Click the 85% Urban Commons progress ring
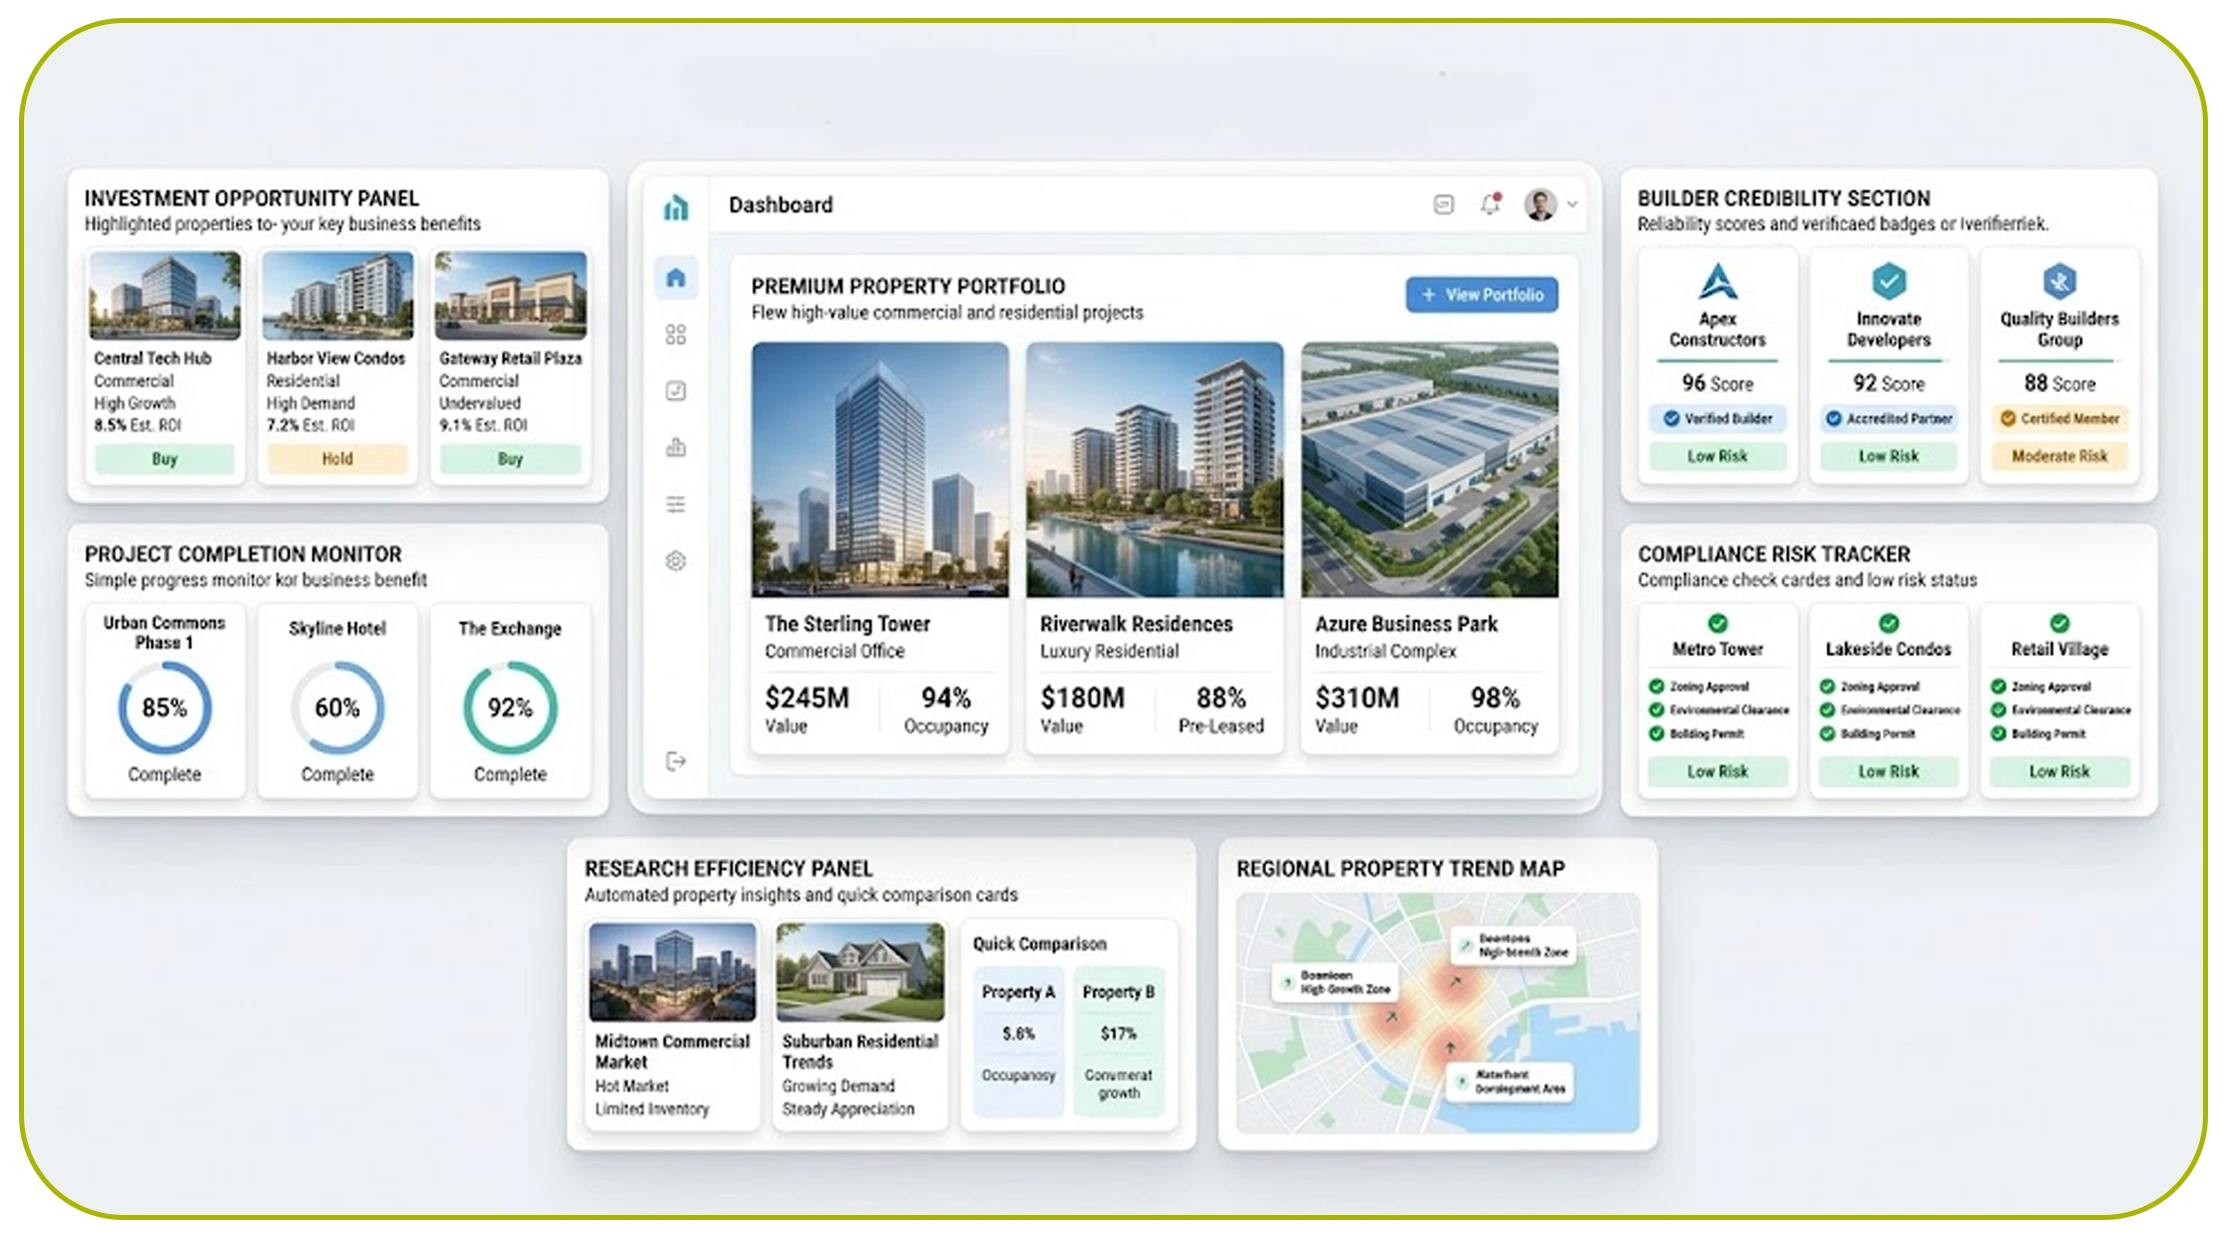Viewport: 2223px width, 1240px height. [x=165, y=708]
